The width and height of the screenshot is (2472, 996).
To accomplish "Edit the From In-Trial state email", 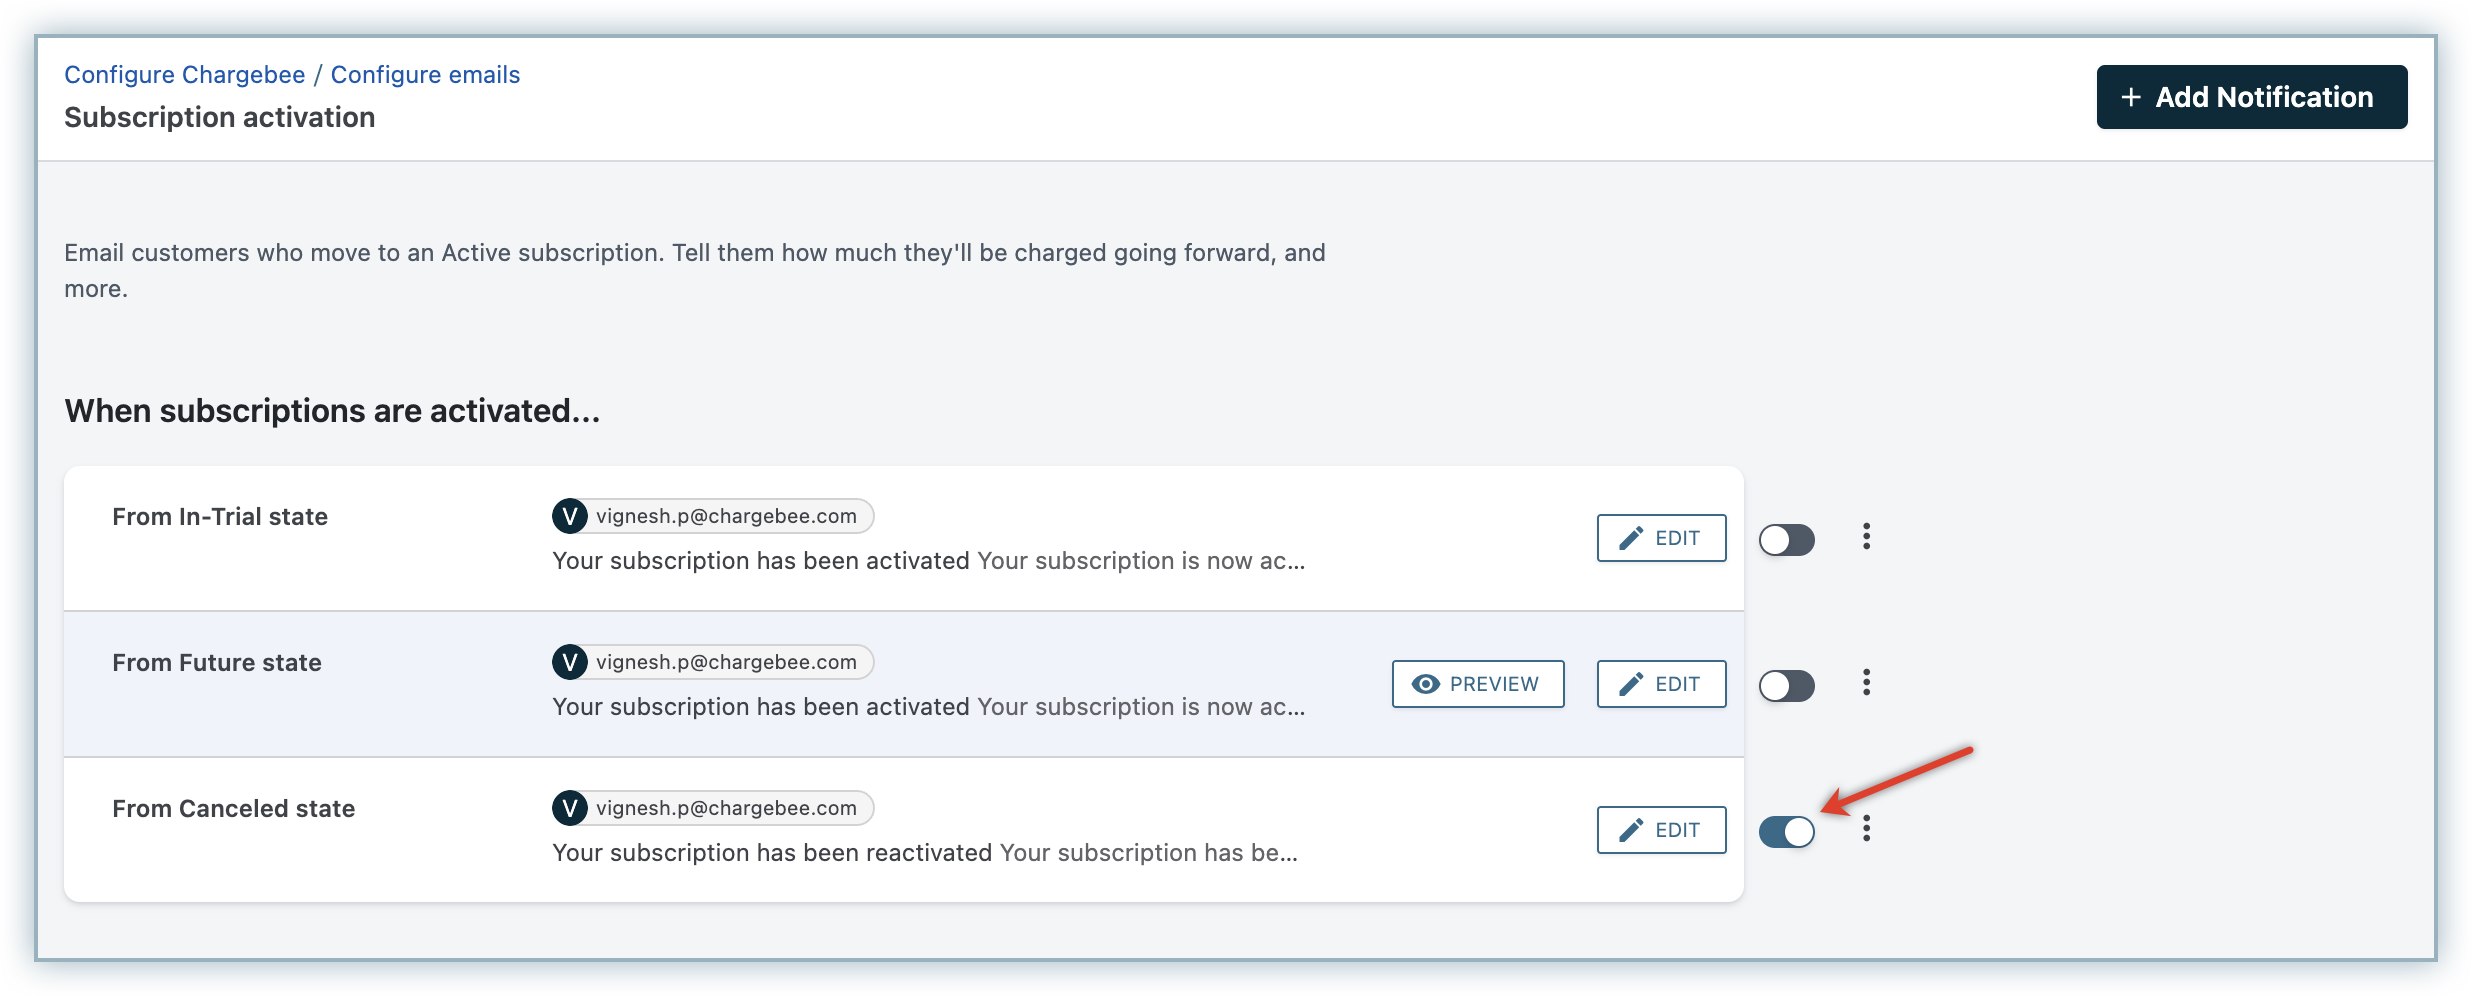I will pyautogui.click(x=1661, y=538).
